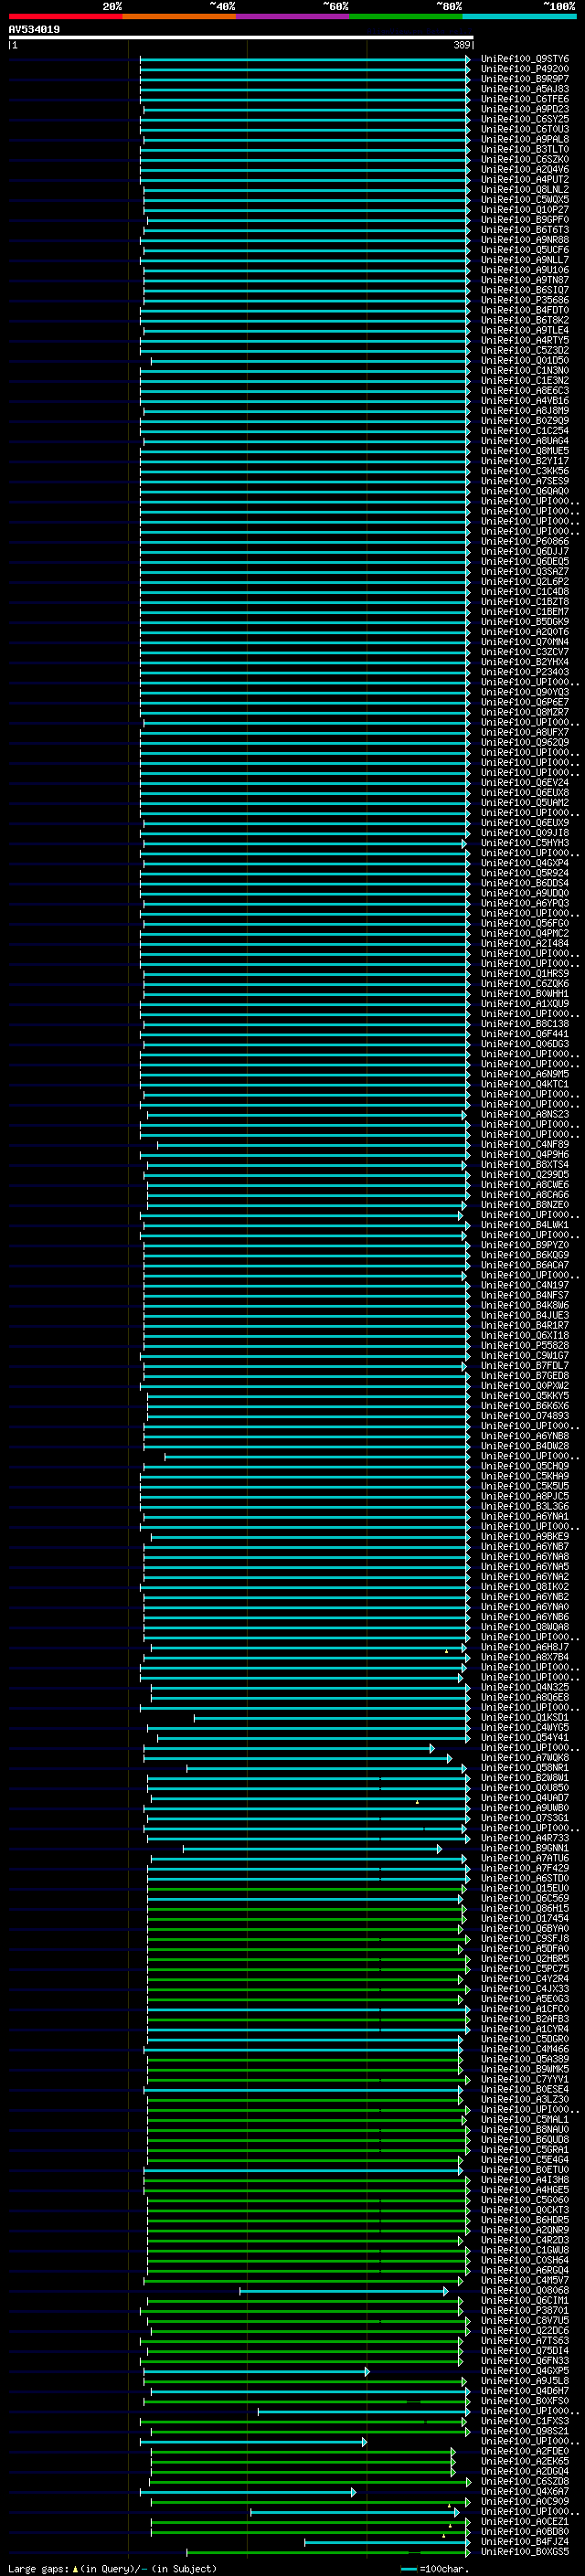Image resolution: width=585 pixels, height=2576 pixels.
Task: Select the UniRef100_B8XTS4 label
Action: (525, 1164)
